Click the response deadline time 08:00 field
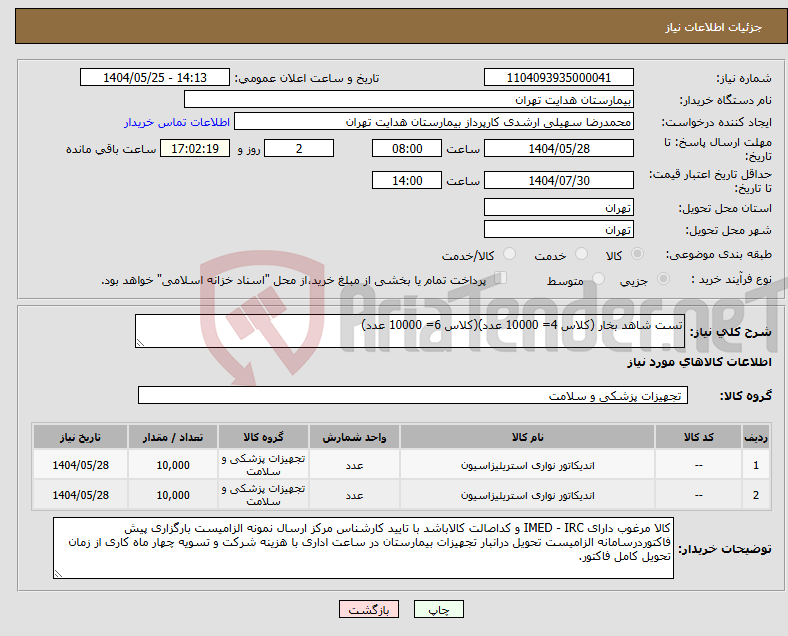 pyautogui.click(x=407, y=148)
